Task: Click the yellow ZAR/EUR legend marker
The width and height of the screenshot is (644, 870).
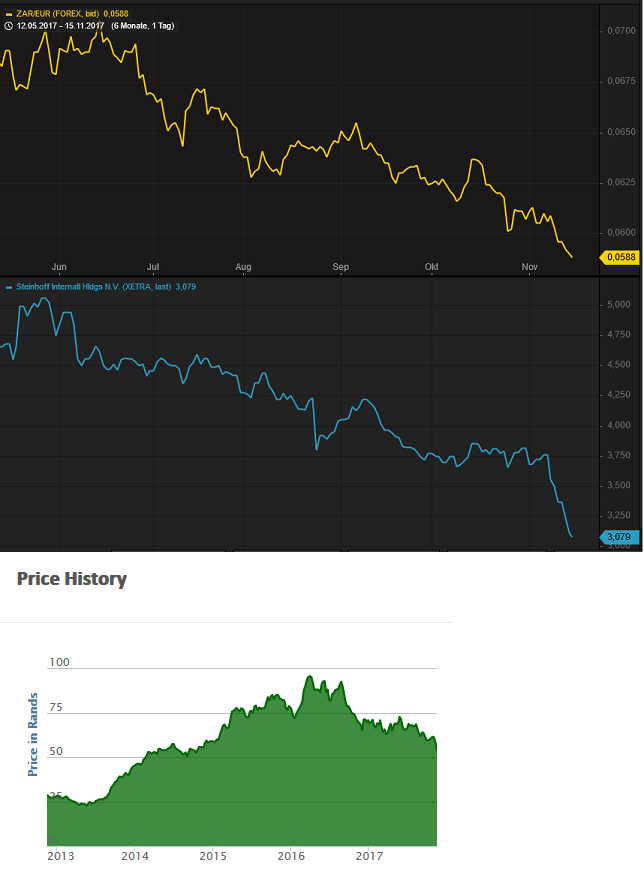Action: (9, 15)
